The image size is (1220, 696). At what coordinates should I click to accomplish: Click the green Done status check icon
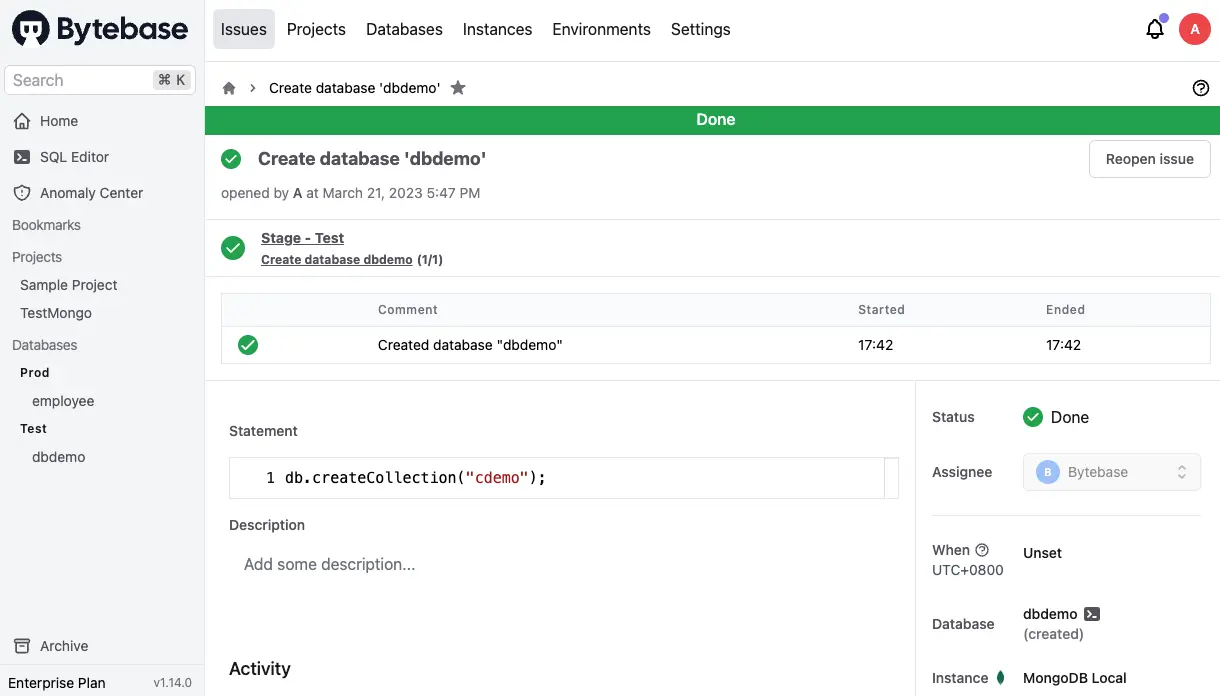click(1033, 417)
